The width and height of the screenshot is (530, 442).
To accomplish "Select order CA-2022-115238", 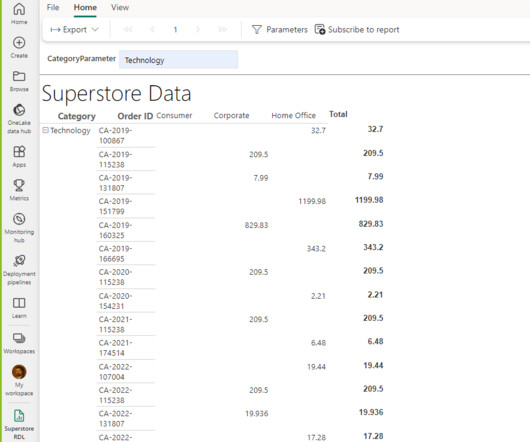I will pyautogui.click(x=115, y=395).
